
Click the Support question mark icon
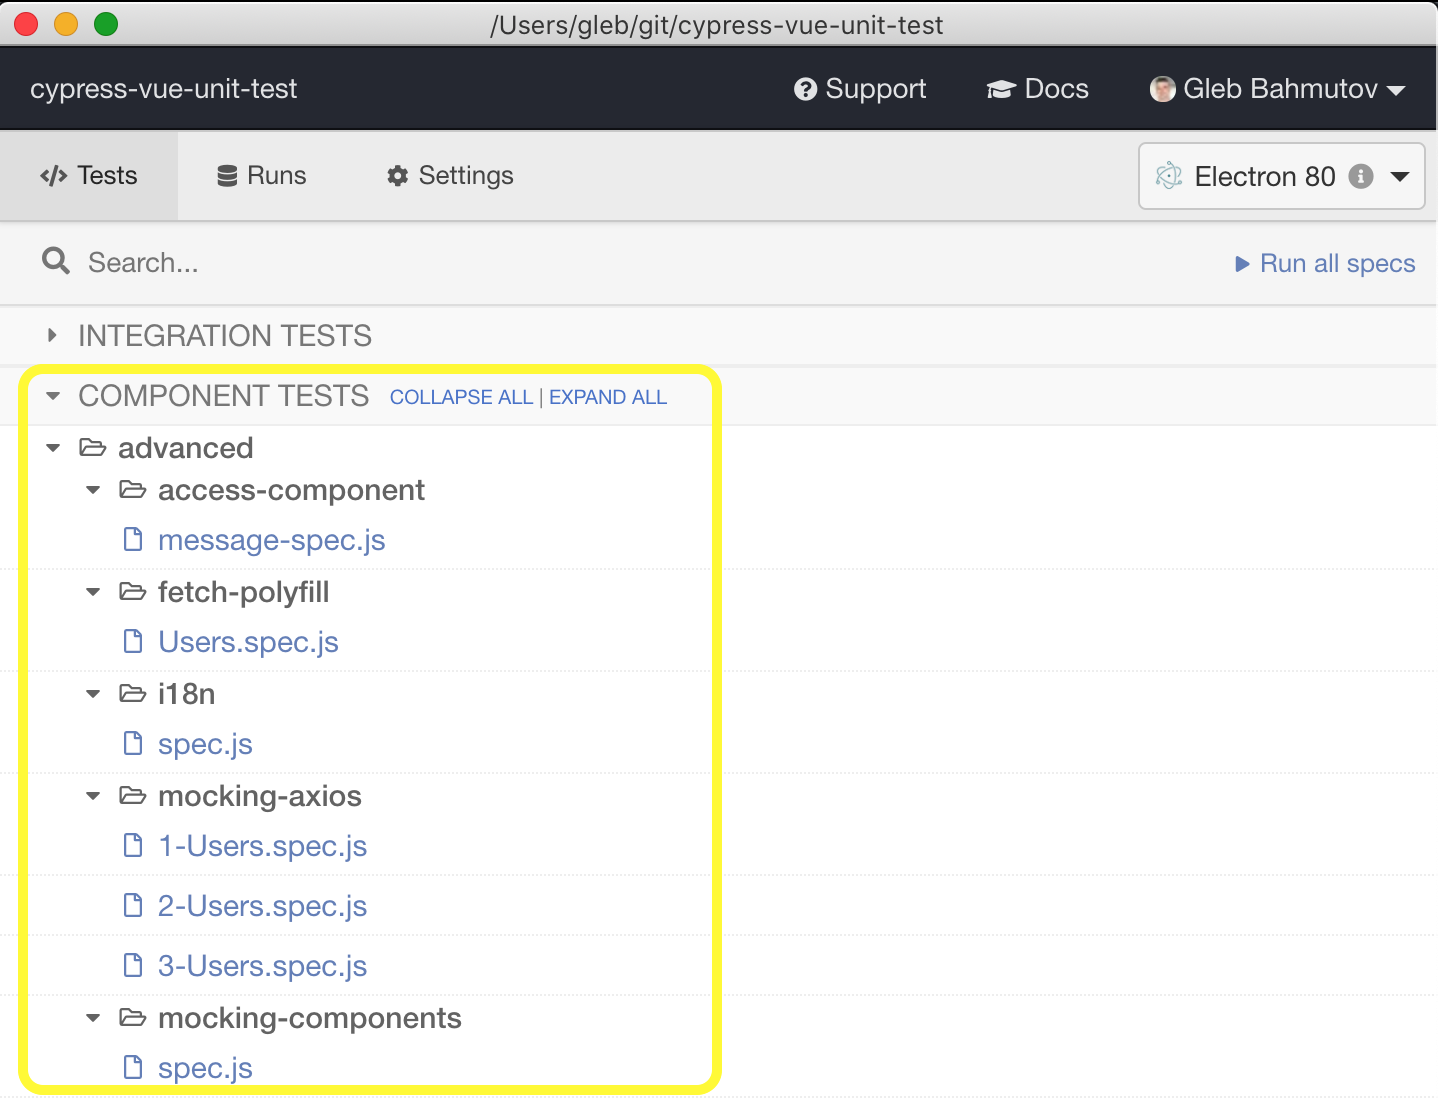tap(805, 89)
